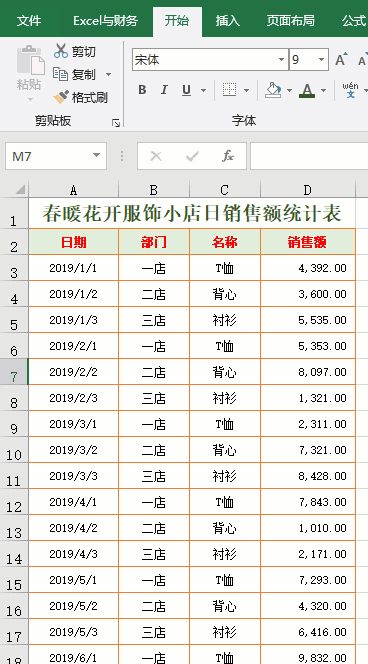Select sales cell 7,843.00

308,502
